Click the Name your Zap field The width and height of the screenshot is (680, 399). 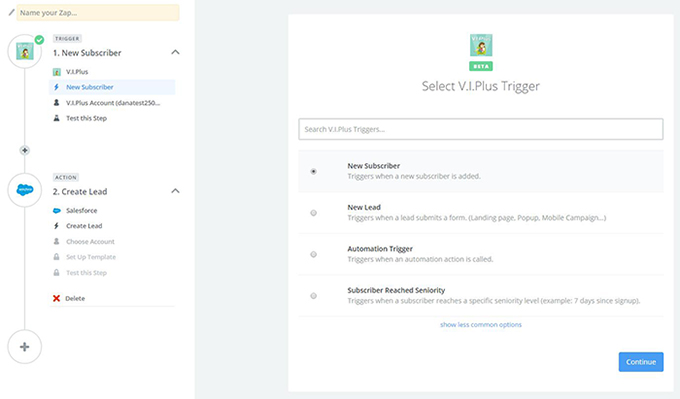tap(98, 13)
